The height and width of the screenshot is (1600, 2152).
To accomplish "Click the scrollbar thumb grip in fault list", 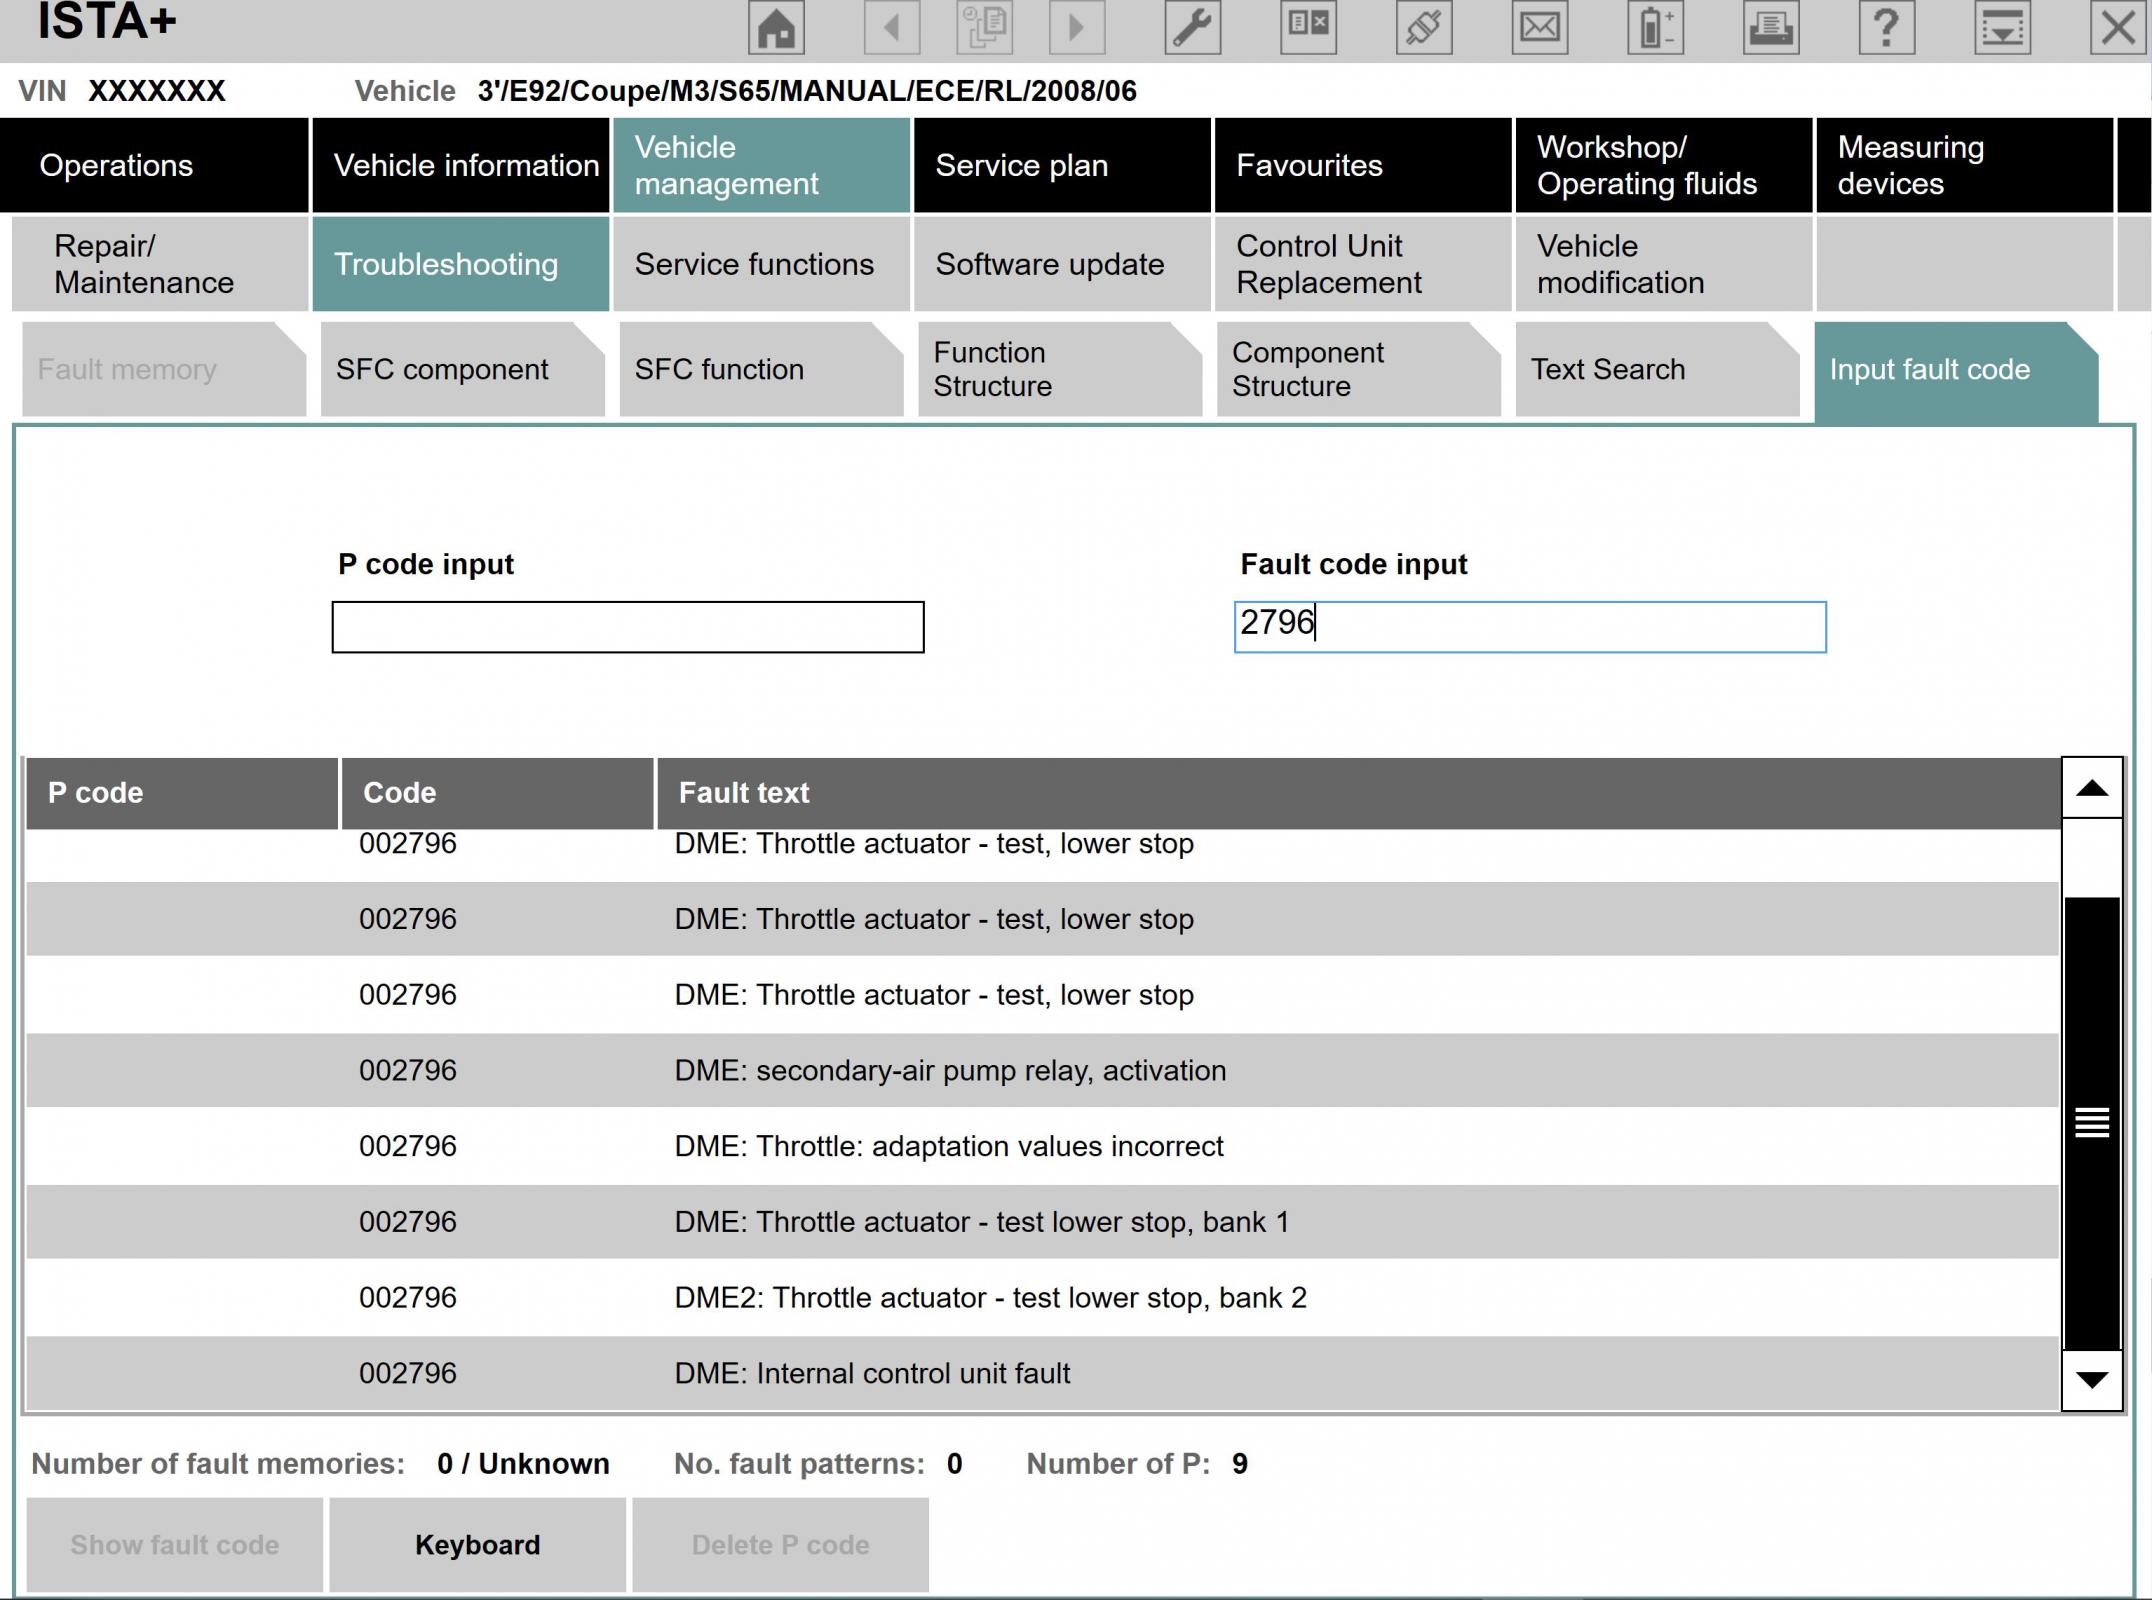I will pos(2092,1123).
